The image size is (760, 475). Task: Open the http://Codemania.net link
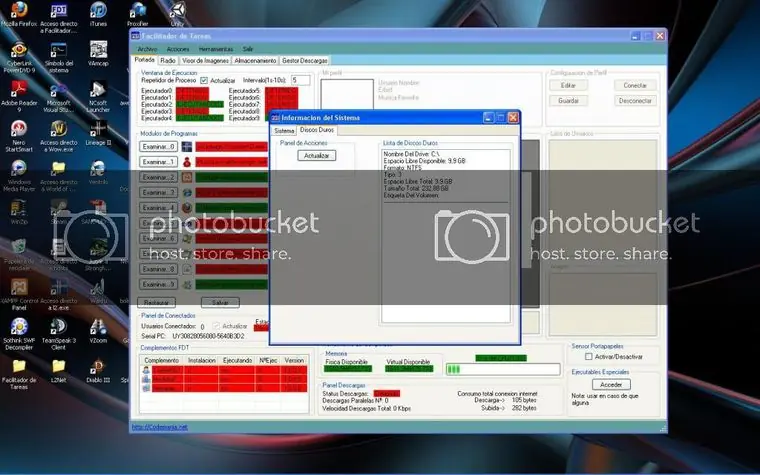tap(159, 428)
